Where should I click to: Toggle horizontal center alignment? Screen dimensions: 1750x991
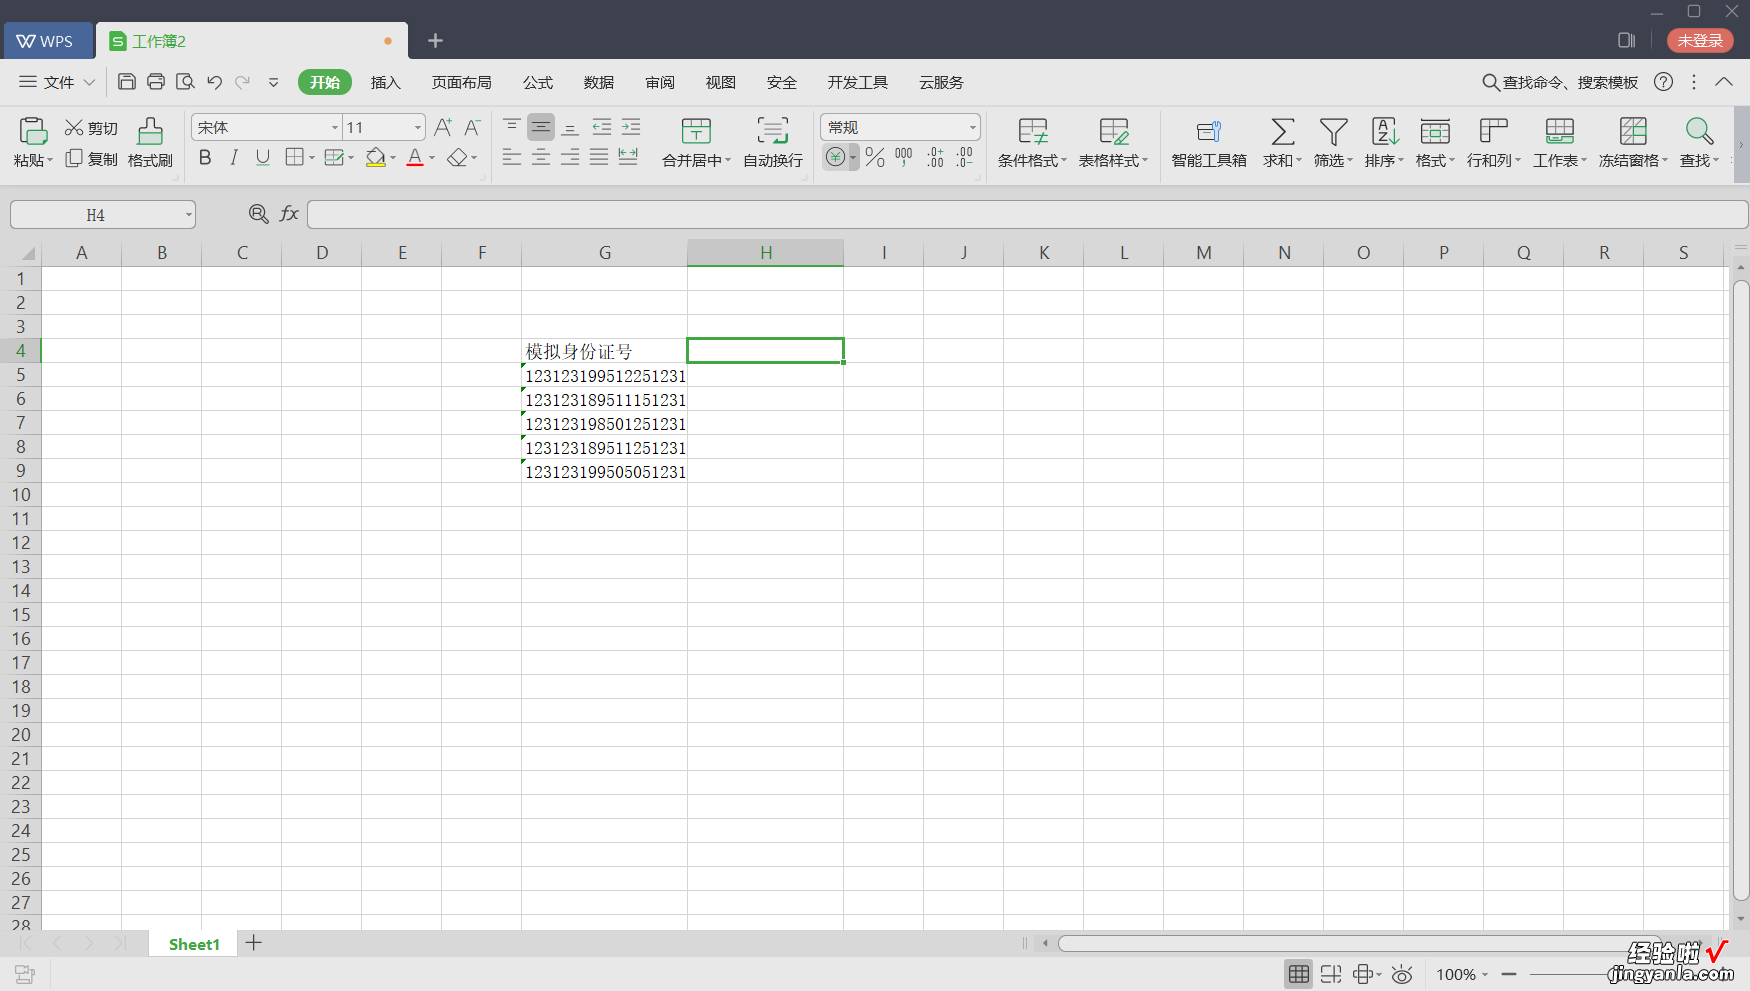pyautogui.click(x=541, y=157)
